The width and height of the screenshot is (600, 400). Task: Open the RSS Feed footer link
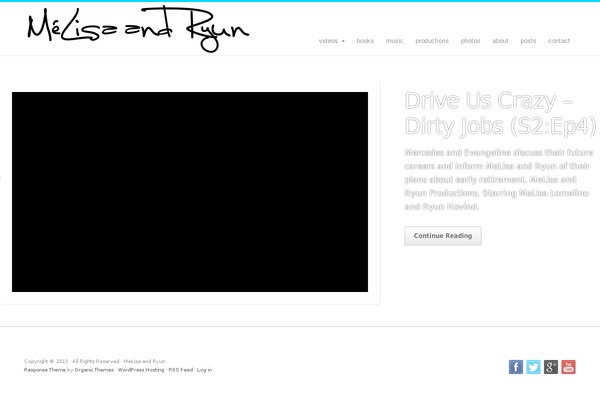pos(181,370)
